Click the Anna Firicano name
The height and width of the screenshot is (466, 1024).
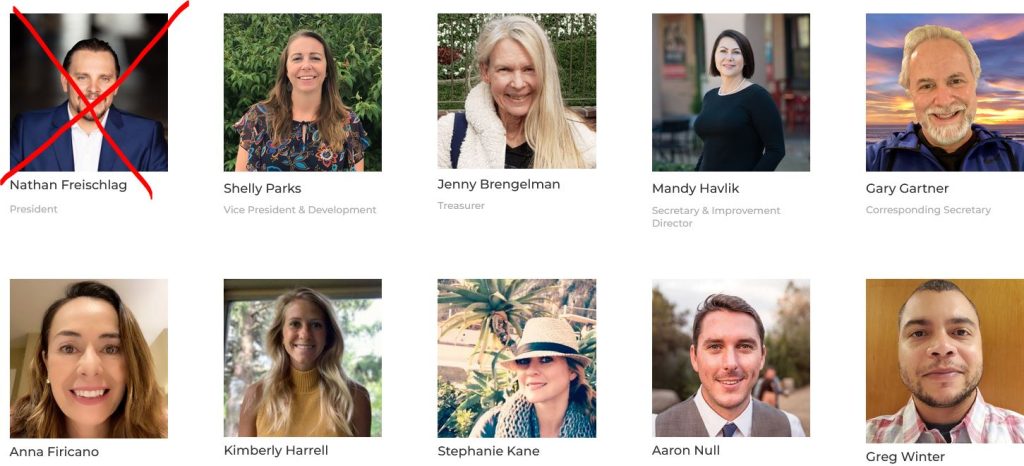pos(54,452)
